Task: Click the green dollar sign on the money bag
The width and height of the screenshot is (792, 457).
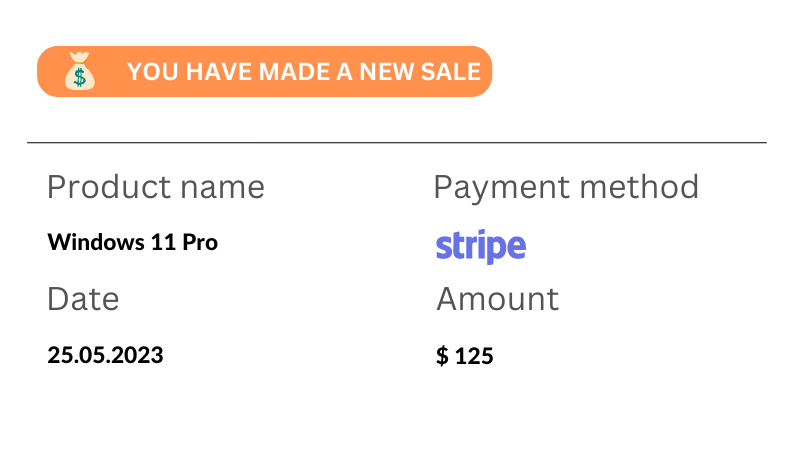Action: click(80, 77)
